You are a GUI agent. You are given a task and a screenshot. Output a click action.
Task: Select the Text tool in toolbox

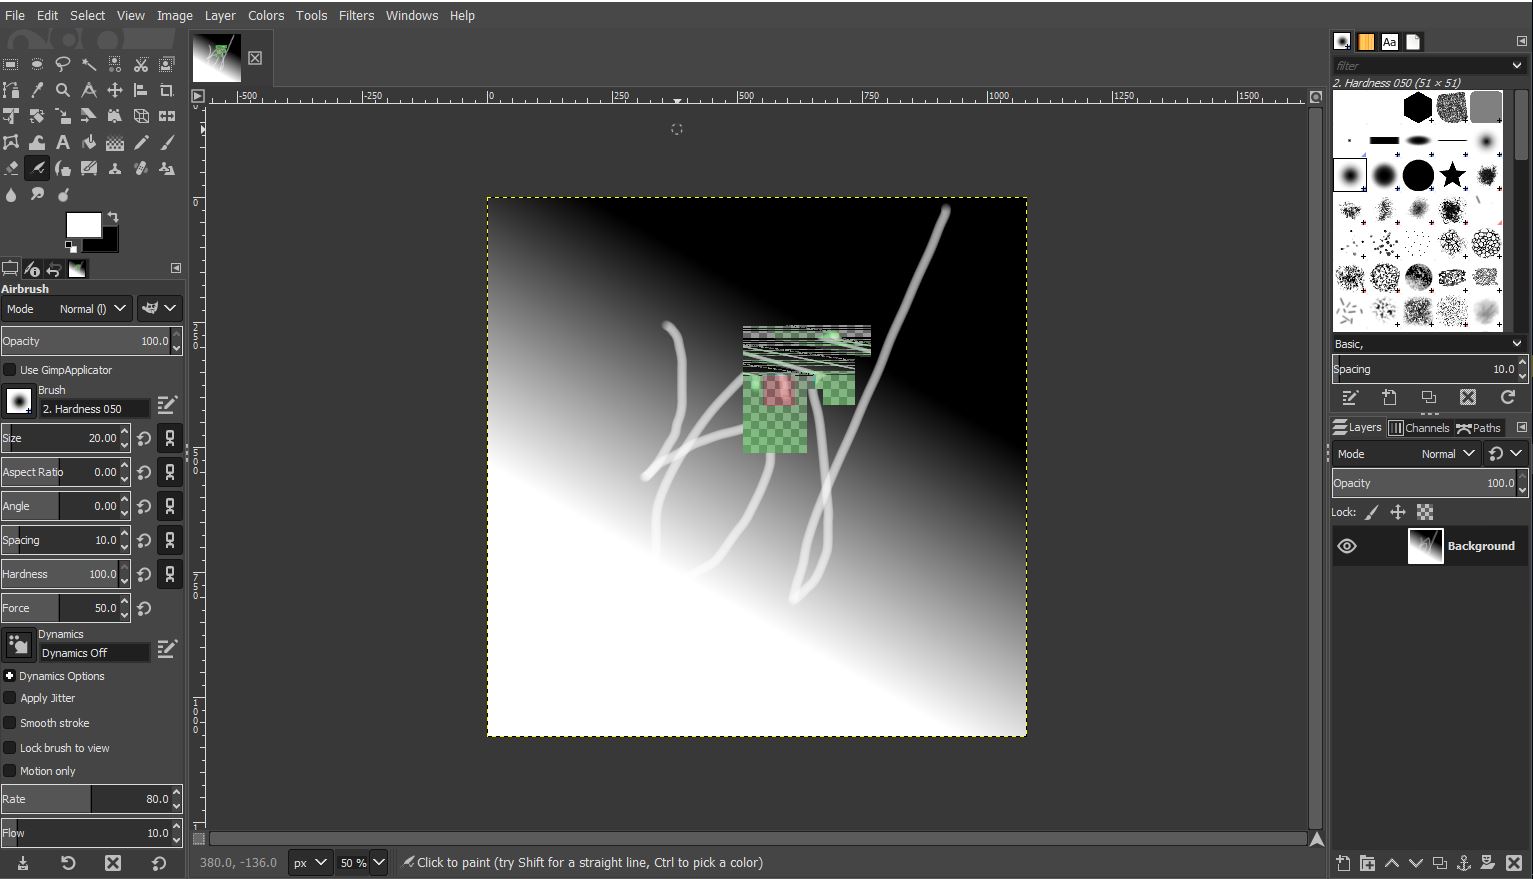pos(63,142)
